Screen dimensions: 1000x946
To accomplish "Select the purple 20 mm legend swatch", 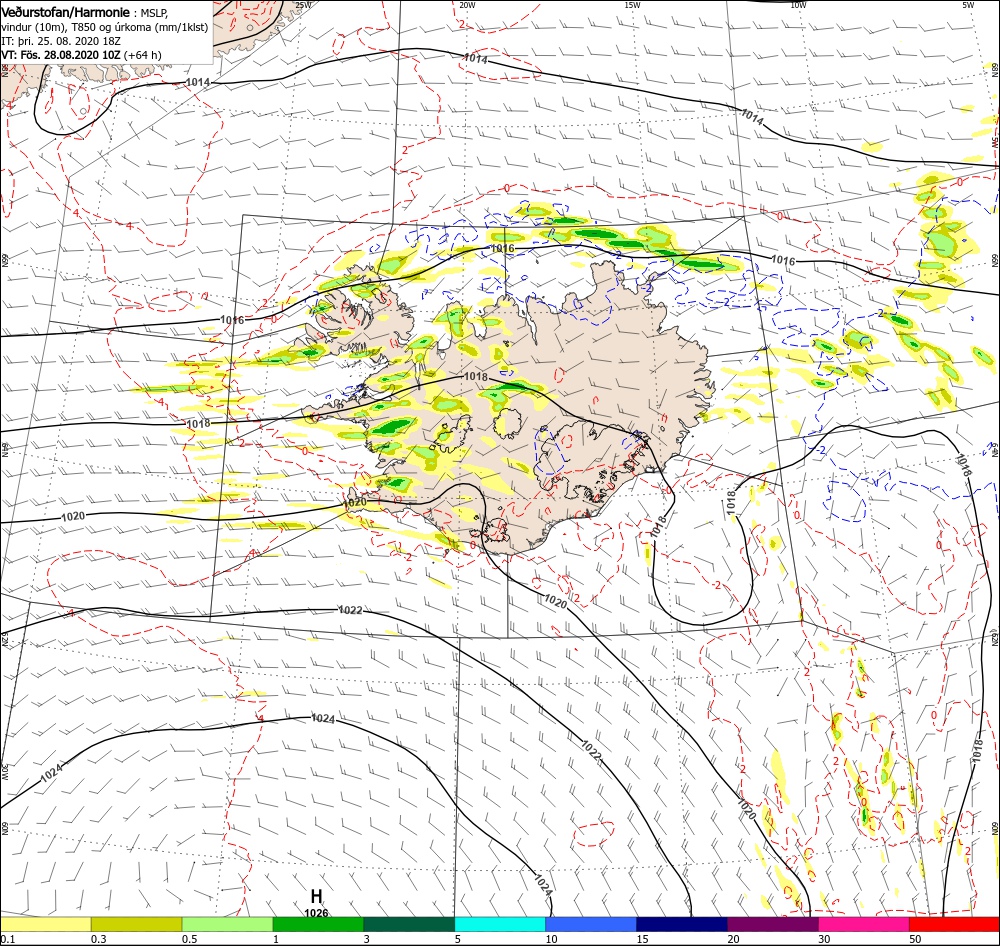I will click(773, 924).
